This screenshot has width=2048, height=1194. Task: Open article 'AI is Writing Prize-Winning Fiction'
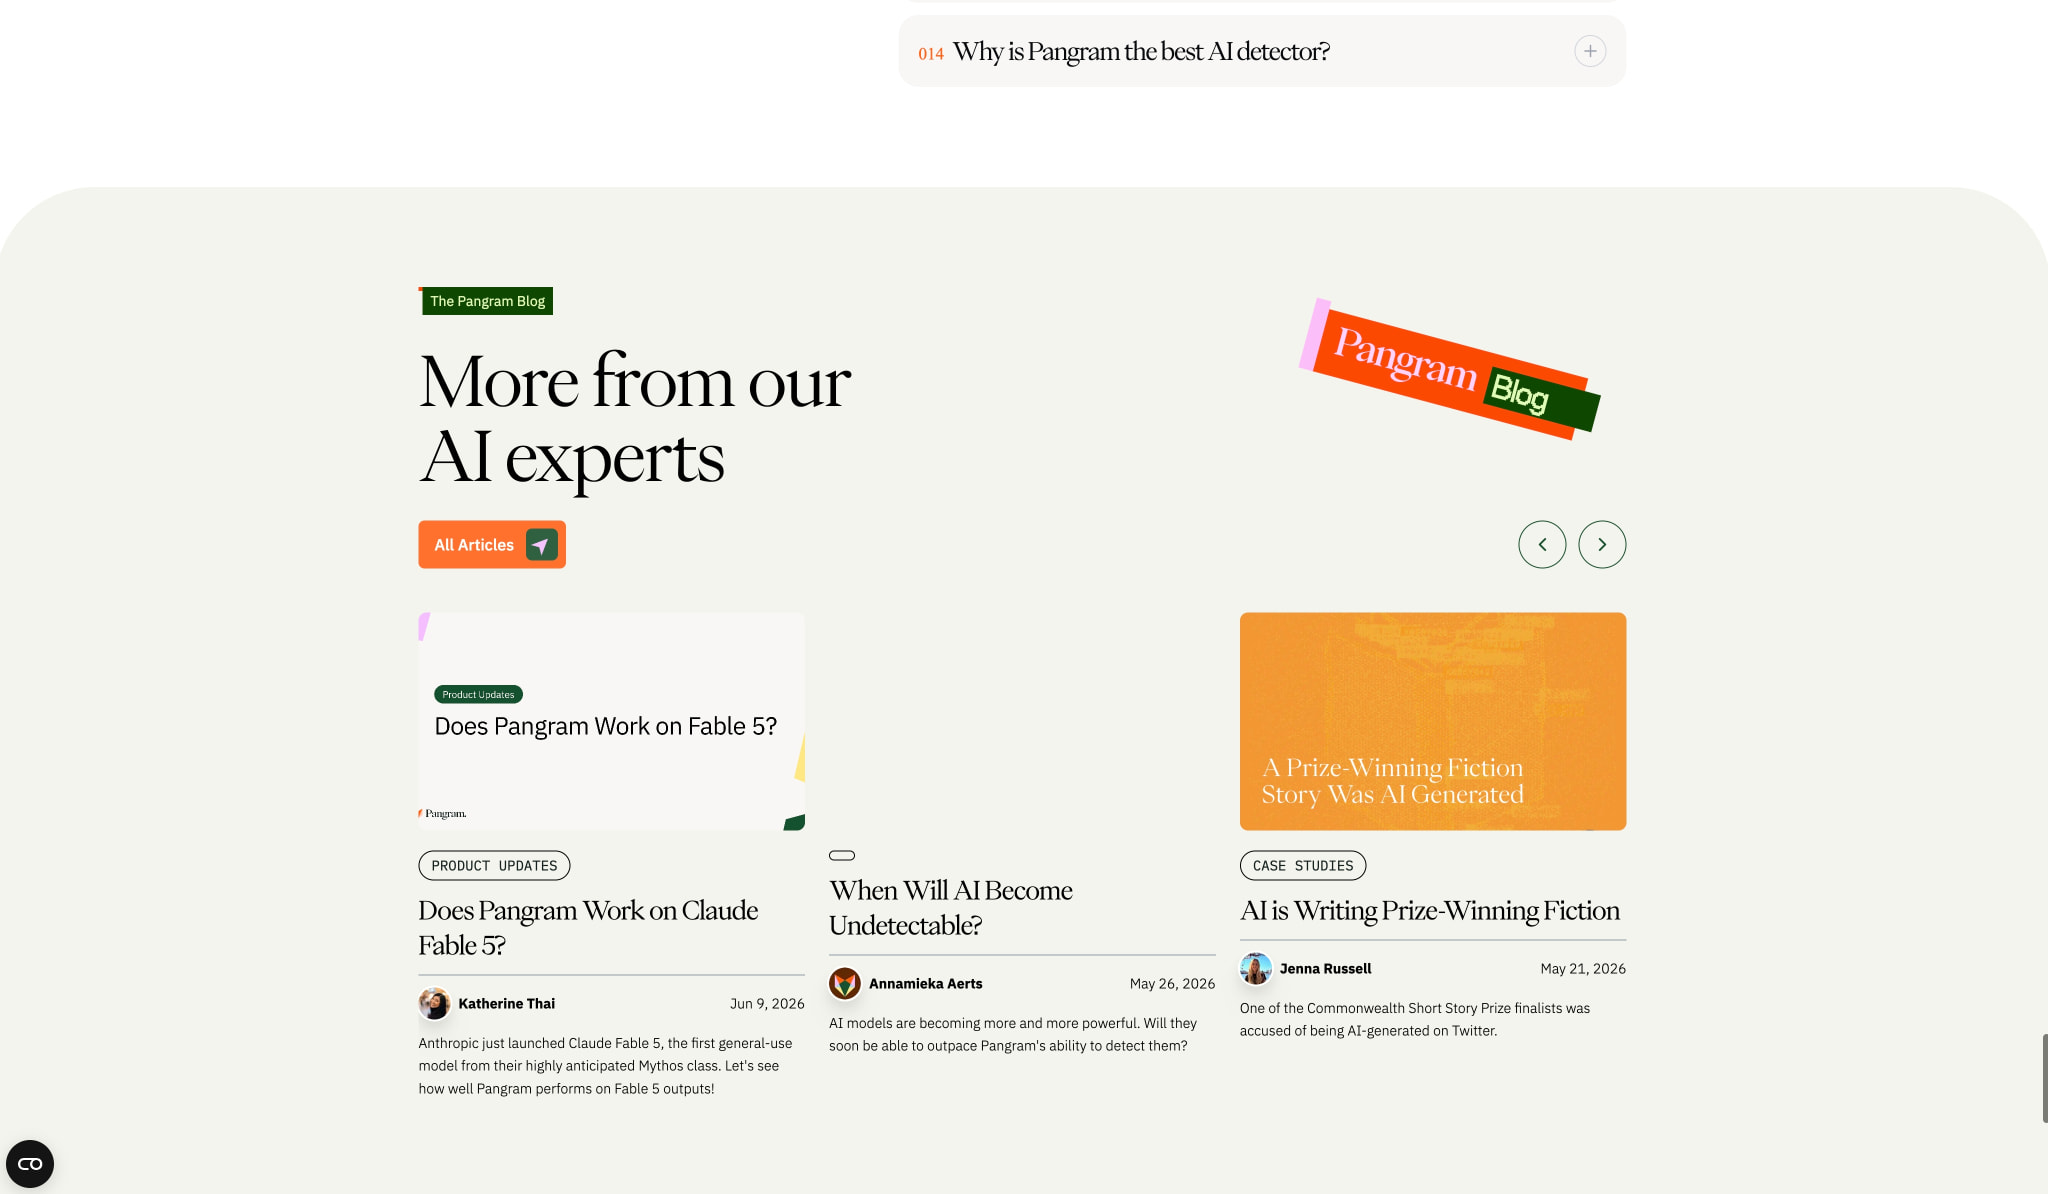(1430, 911)
